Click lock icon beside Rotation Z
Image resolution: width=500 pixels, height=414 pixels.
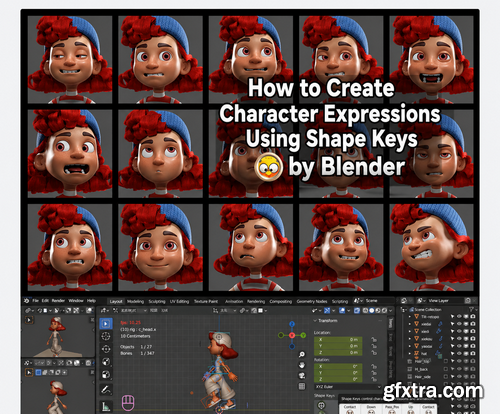(x=374, y=379)
